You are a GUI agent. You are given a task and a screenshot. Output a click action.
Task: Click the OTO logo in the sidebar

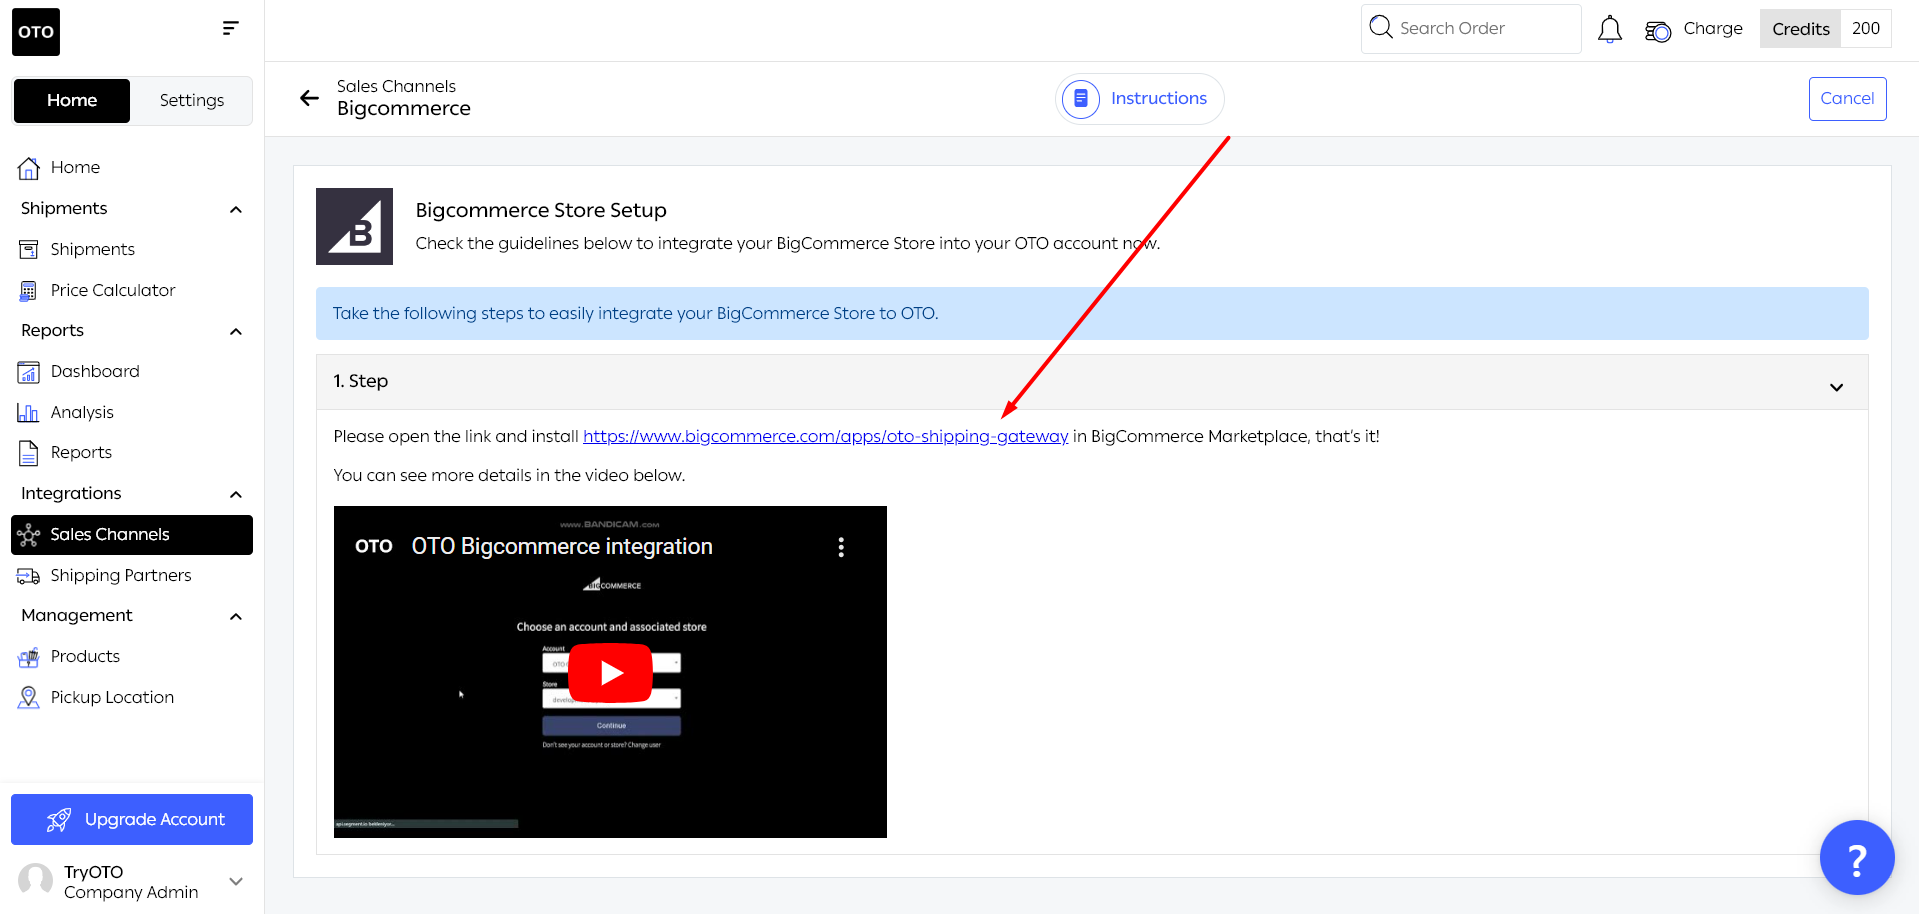[36, 32]
